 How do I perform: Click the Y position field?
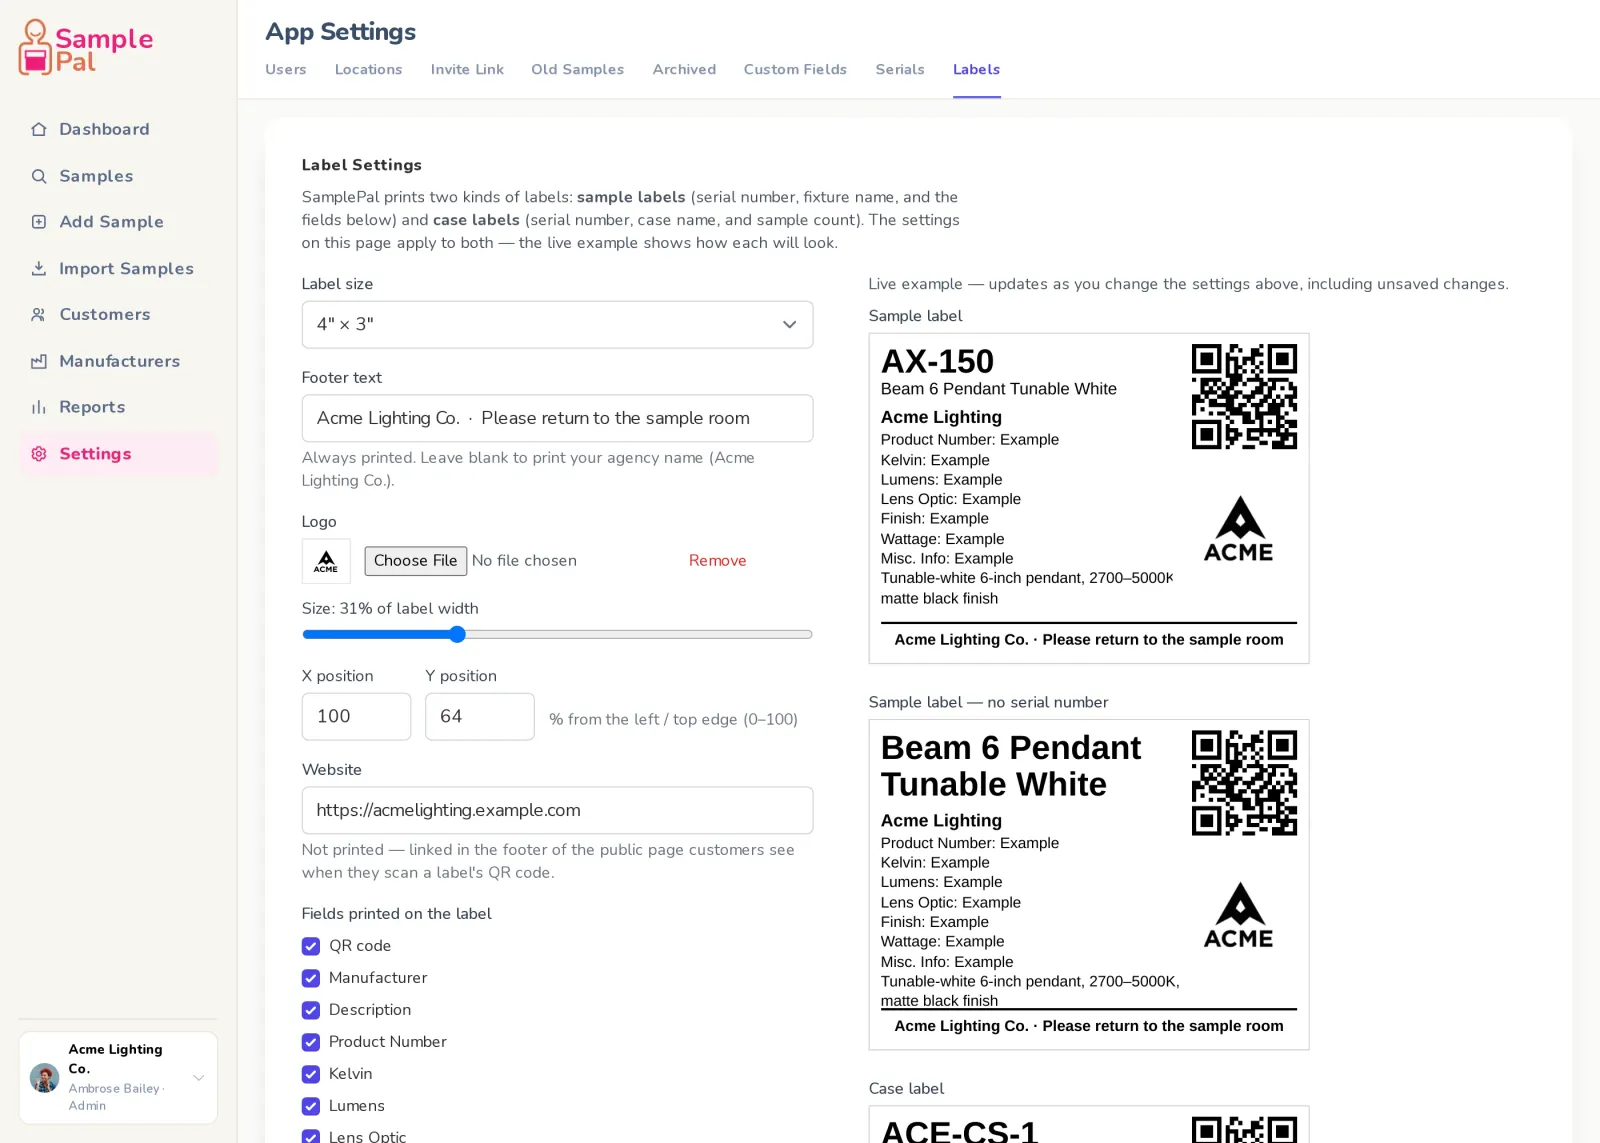point(480,717)
